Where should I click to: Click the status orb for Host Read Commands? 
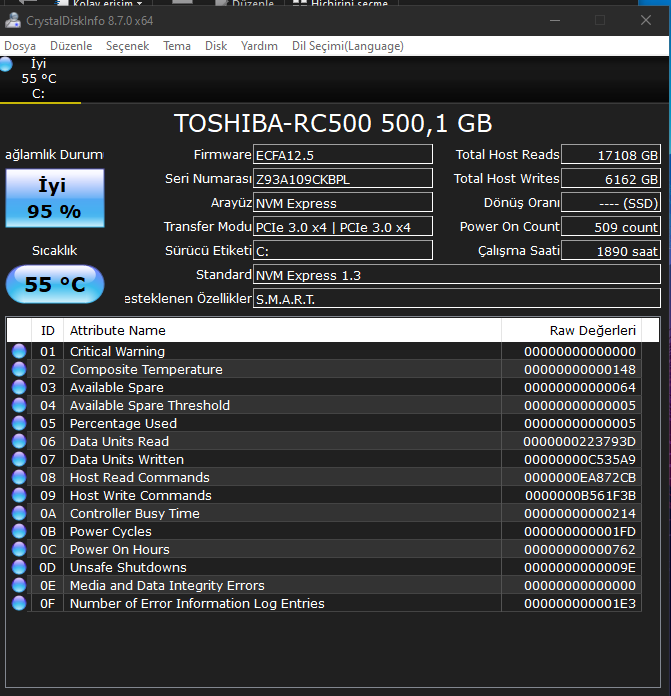click(19, 477)
